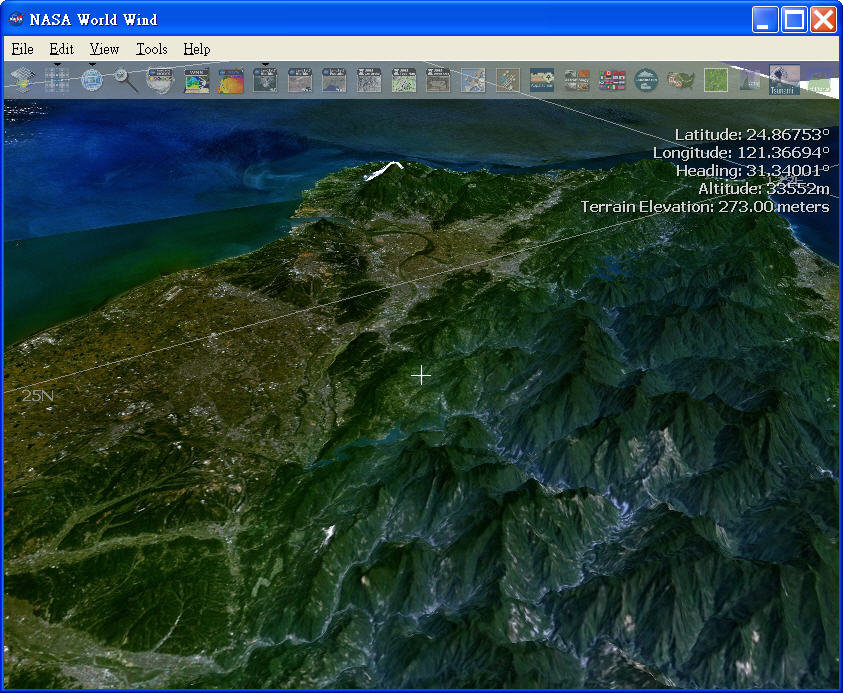Open the Rapid Fire MODIS icon
The image size is (843, 693).
click(160, 80)
